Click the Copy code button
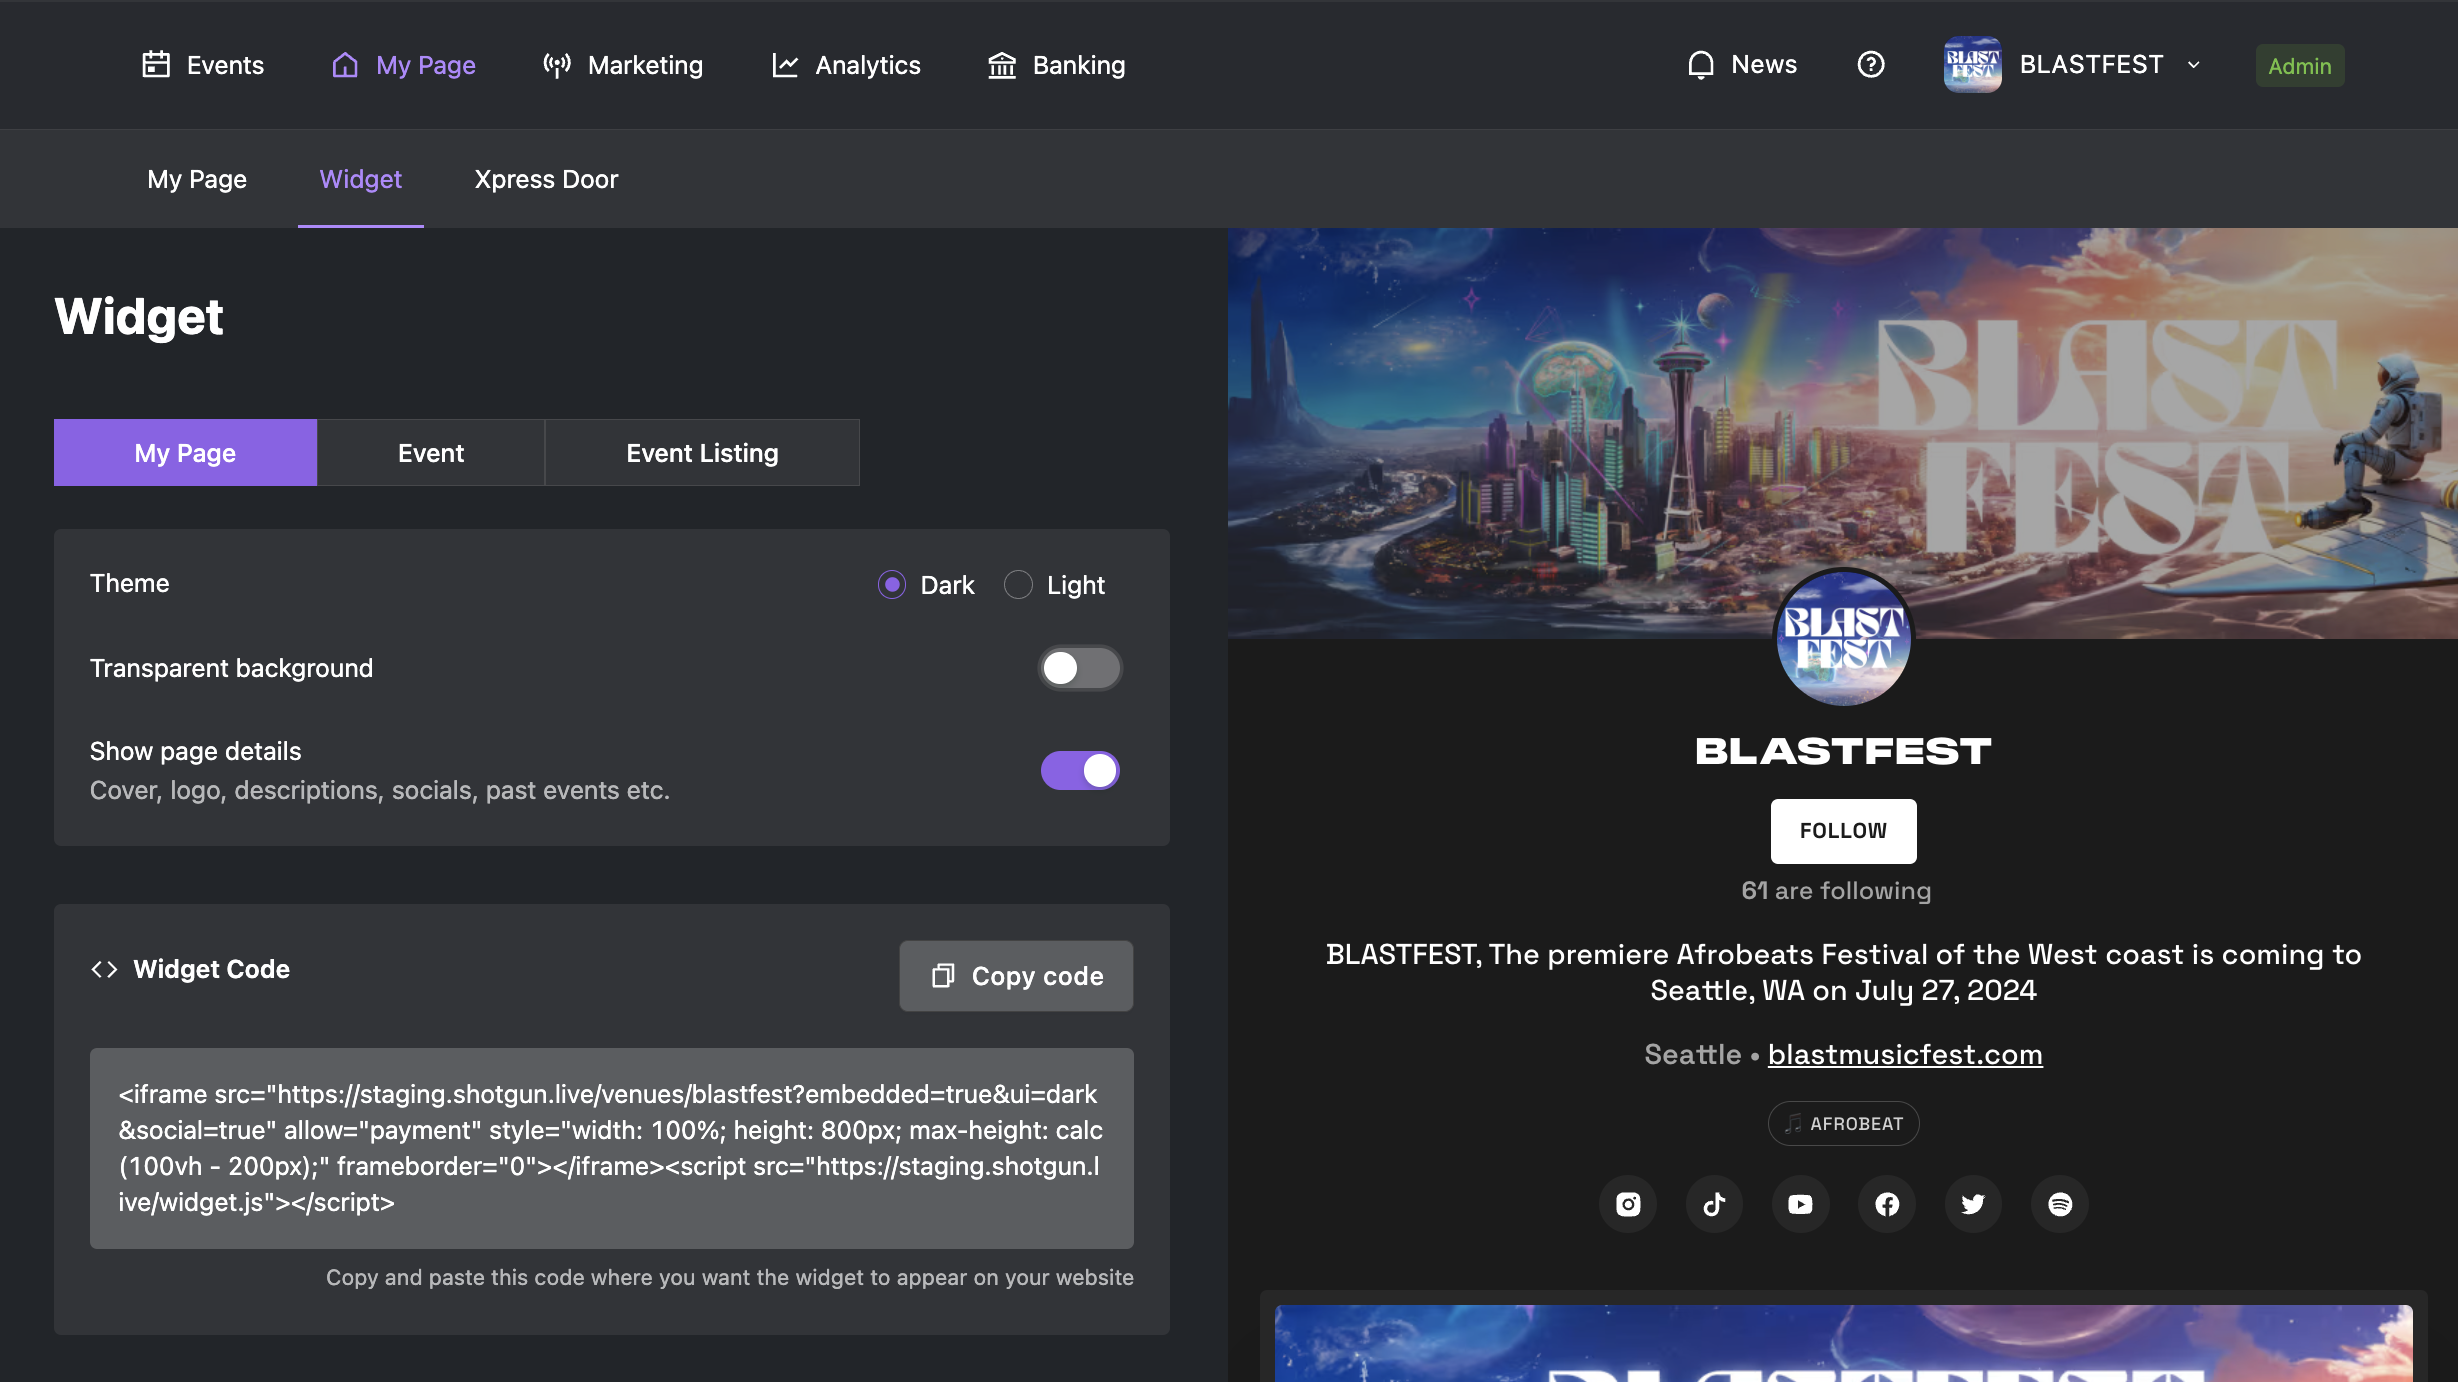The width and height of the screenshot is (2458, 1382). (1016, 976)
